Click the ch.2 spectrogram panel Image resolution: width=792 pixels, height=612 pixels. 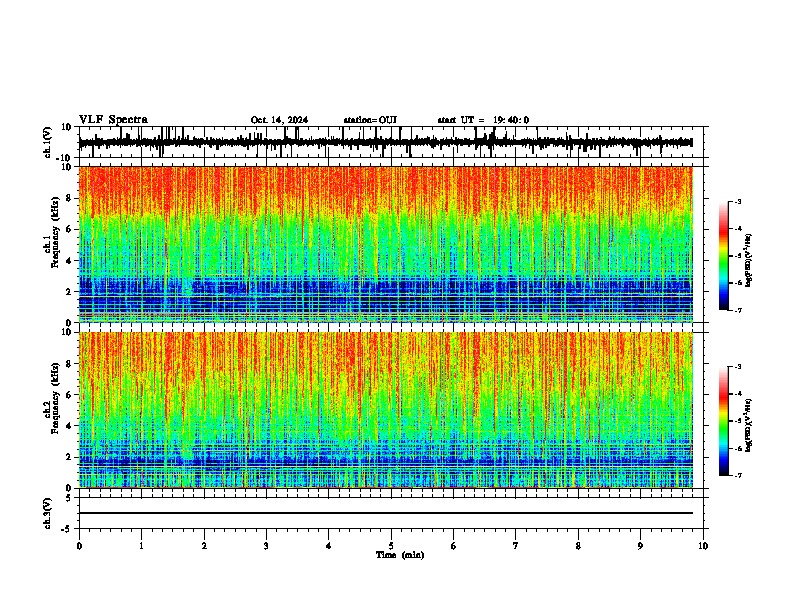click(x=386, y=410)
